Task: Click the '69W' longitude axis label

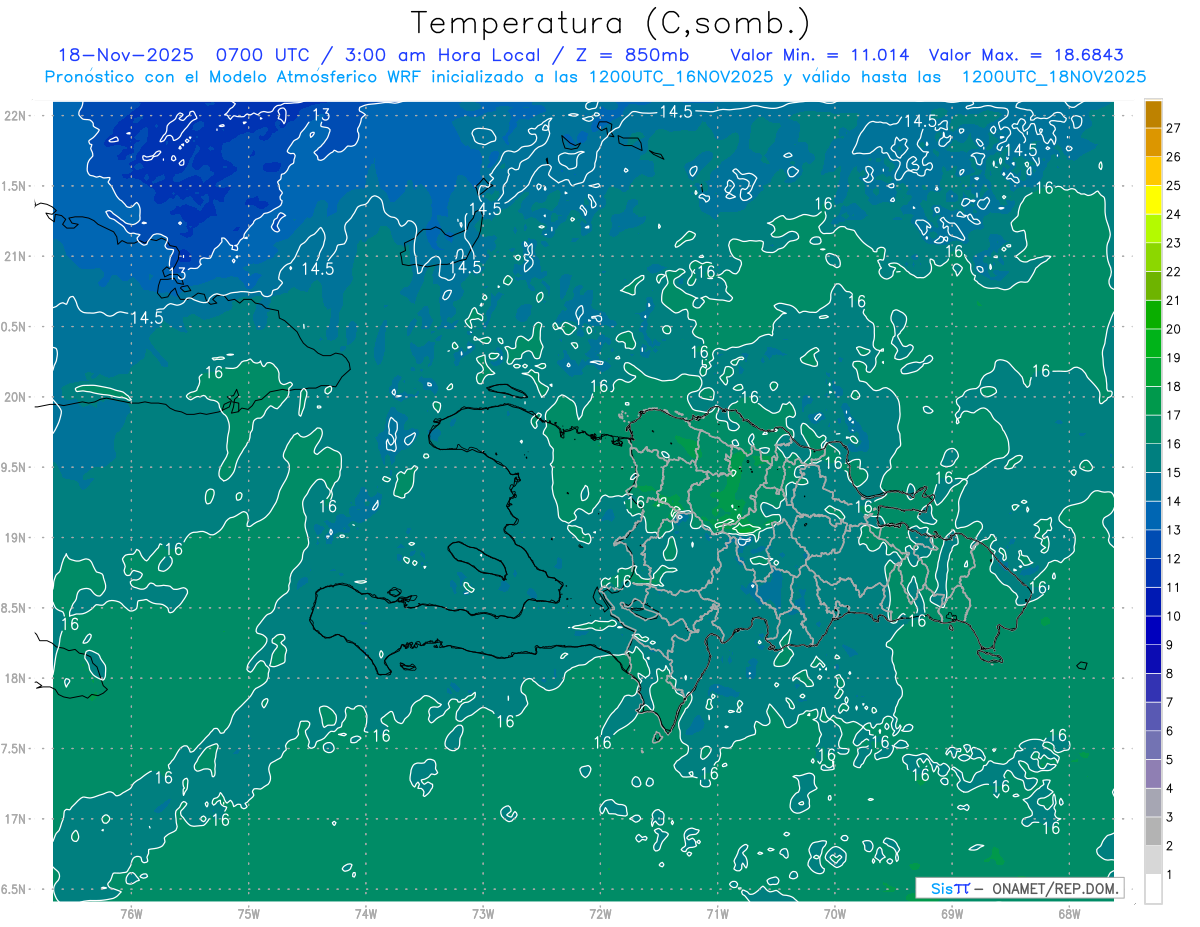Action: pos(952,914)
